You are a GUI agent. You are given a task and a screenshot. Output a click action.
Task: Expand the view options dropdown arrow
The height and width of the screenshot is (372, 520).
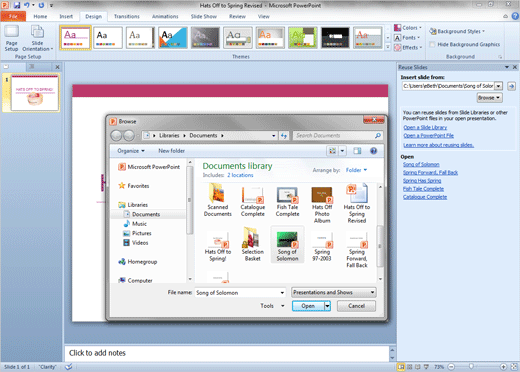(x=342, y=151)
